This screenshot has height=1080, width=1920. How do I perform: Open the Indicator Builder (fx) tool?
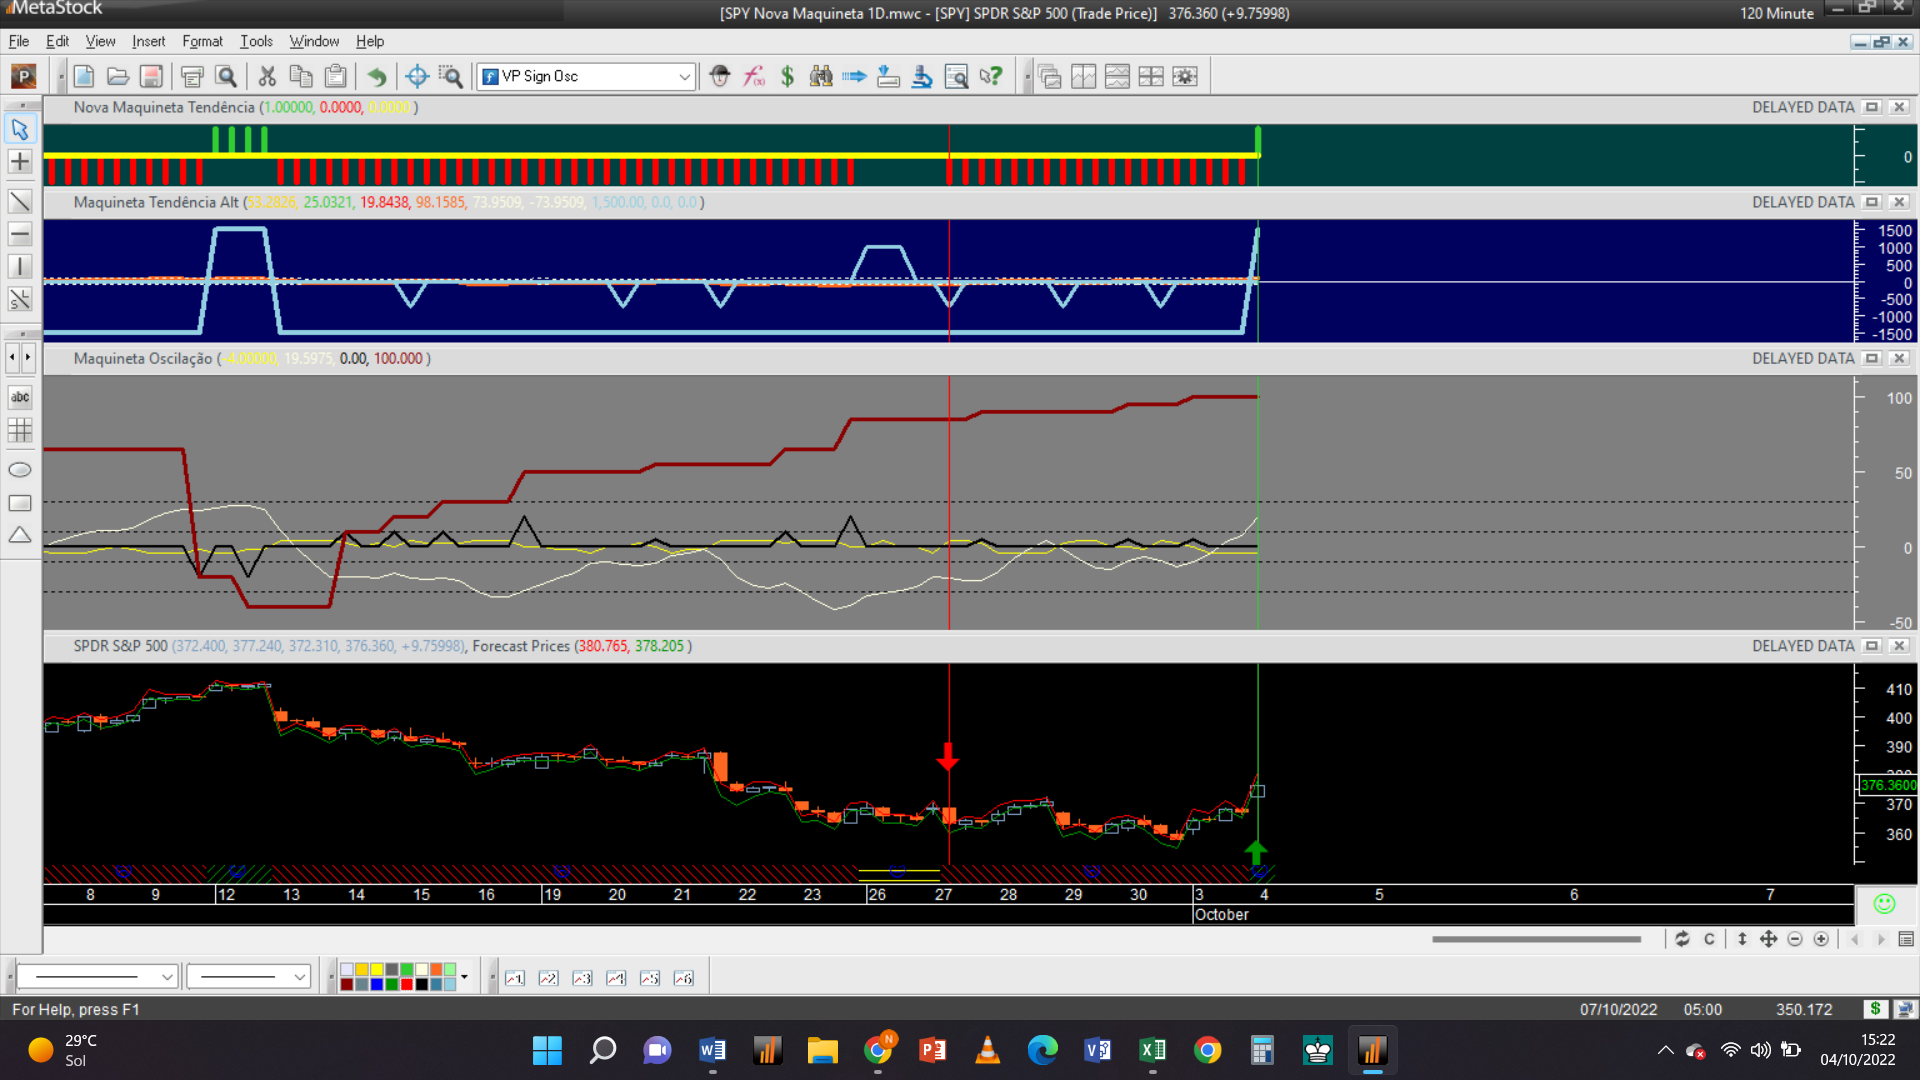(754, 76)
